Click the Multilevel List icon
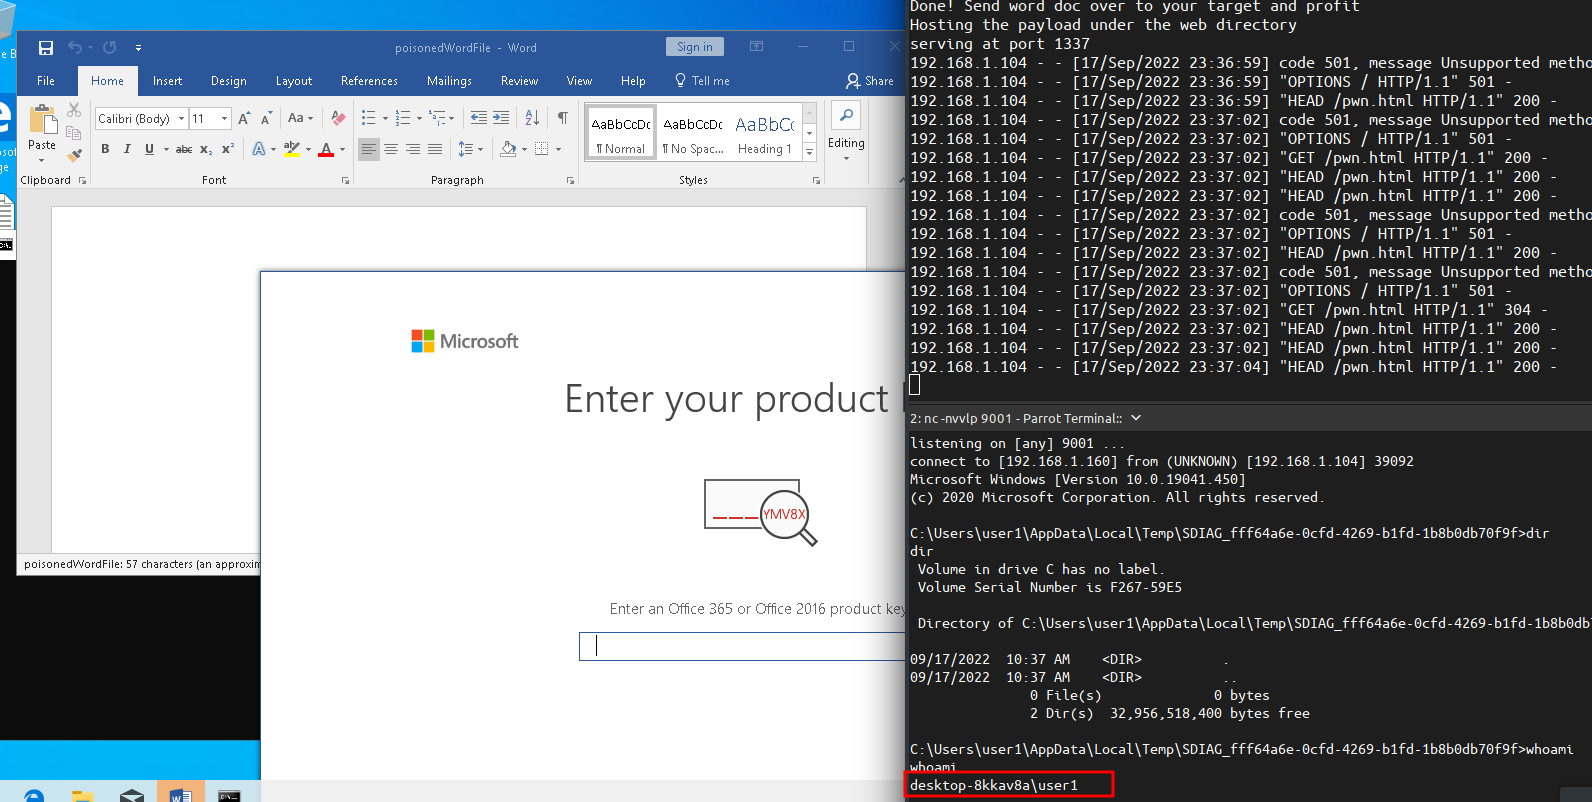 tap(437, 118)
